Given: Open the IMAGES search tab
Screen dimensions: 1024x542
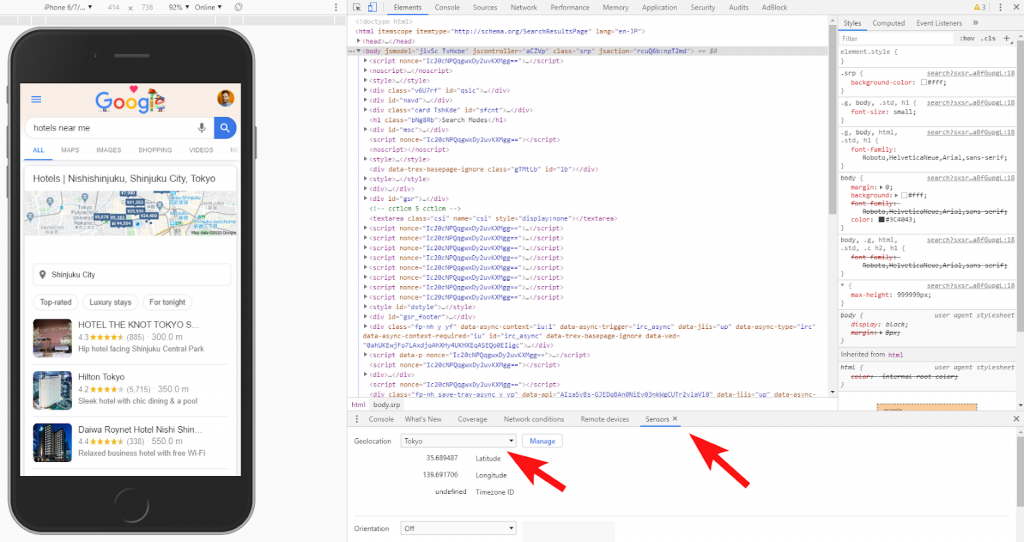Looking at the screenshot, I should tap(109, 150).
